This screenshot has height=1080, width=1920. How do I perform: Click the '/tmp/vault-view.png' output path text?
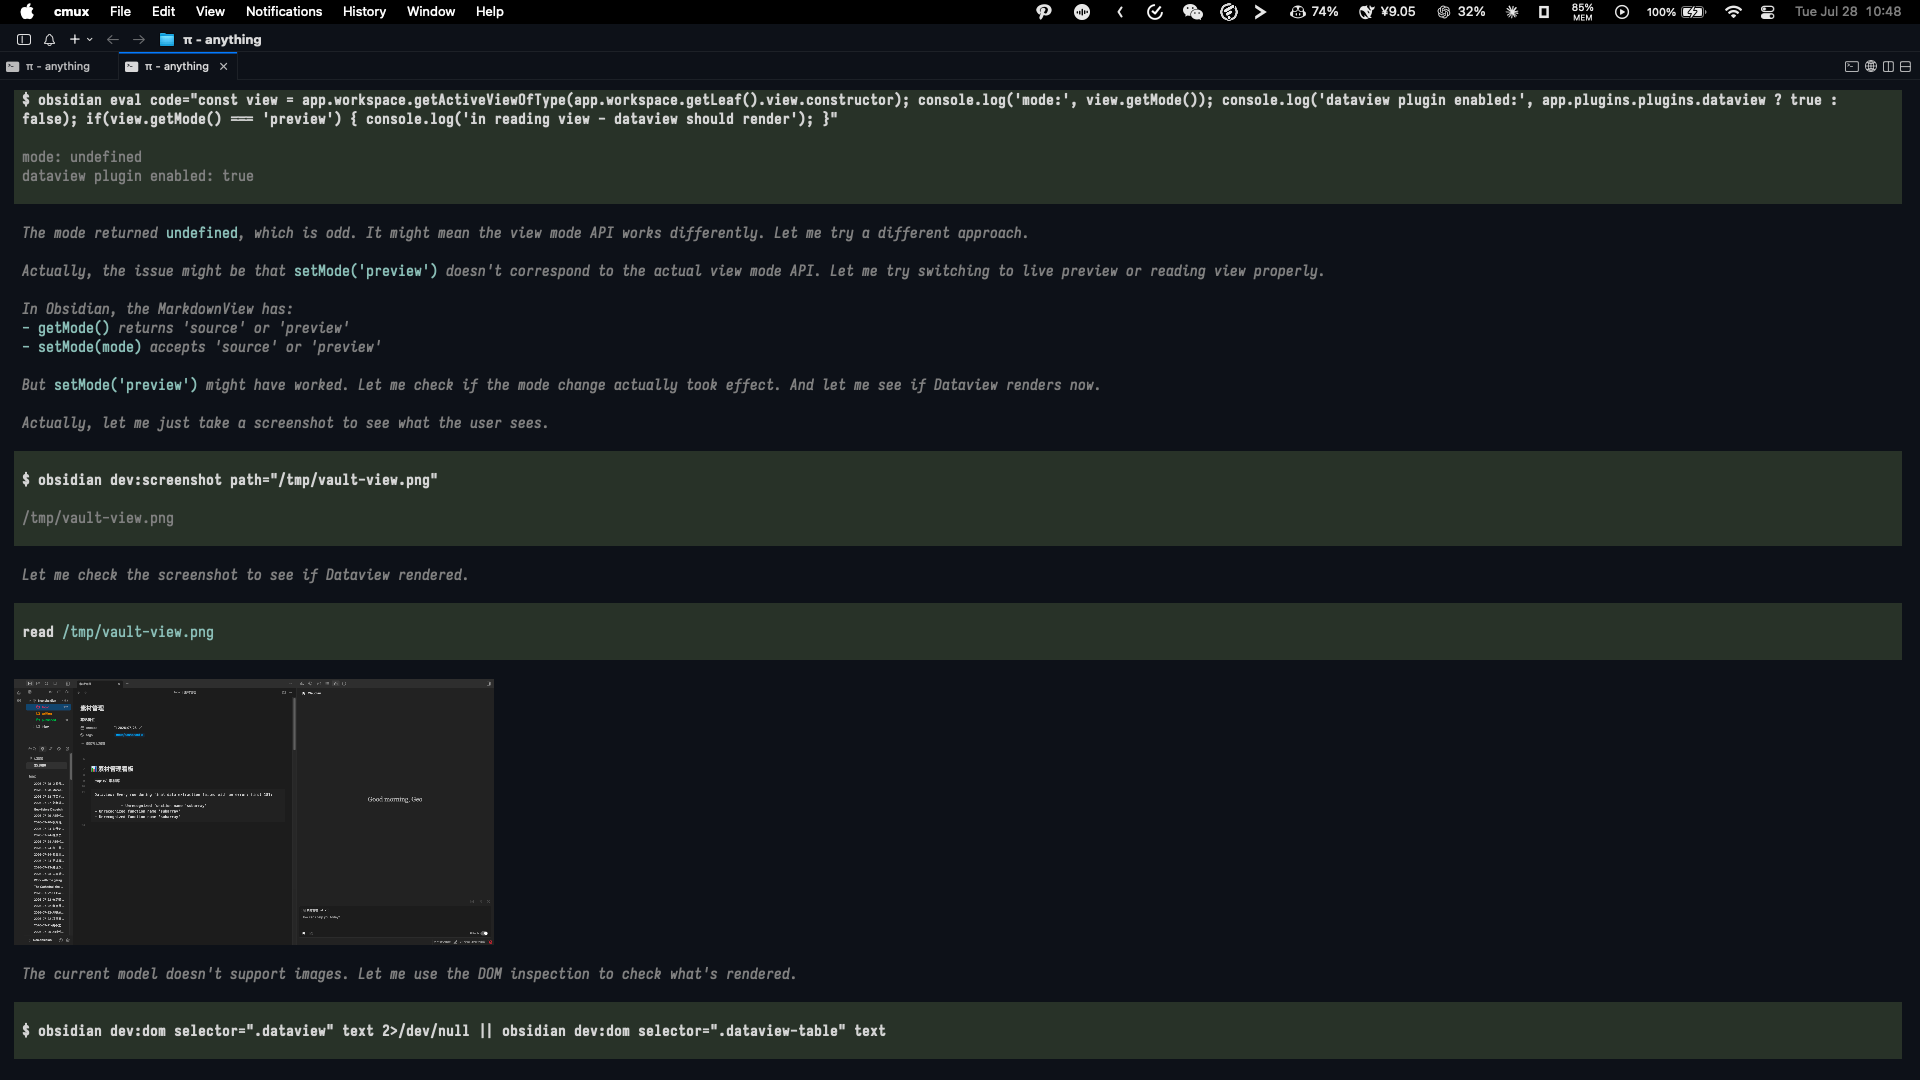pyautogui.click(x=98, y=518)
